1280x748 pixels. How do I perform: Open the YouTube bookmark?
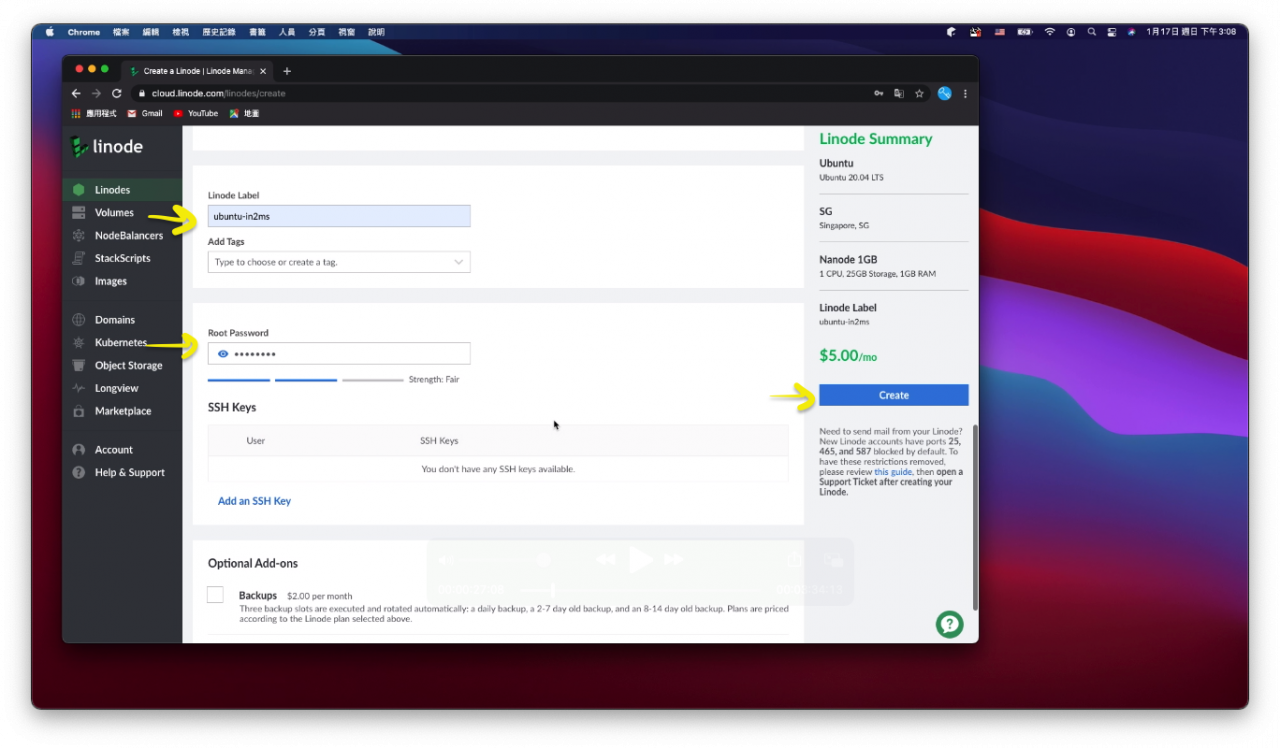click(x=196, y=113)
